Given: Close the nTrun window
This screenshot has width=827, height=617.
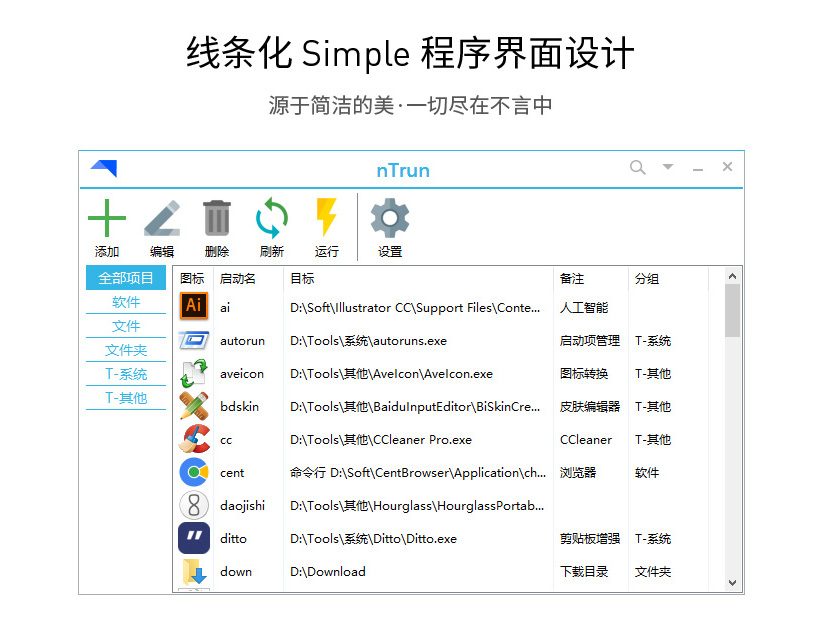Looking at the screenshot, I should click(x=727, y=167).
